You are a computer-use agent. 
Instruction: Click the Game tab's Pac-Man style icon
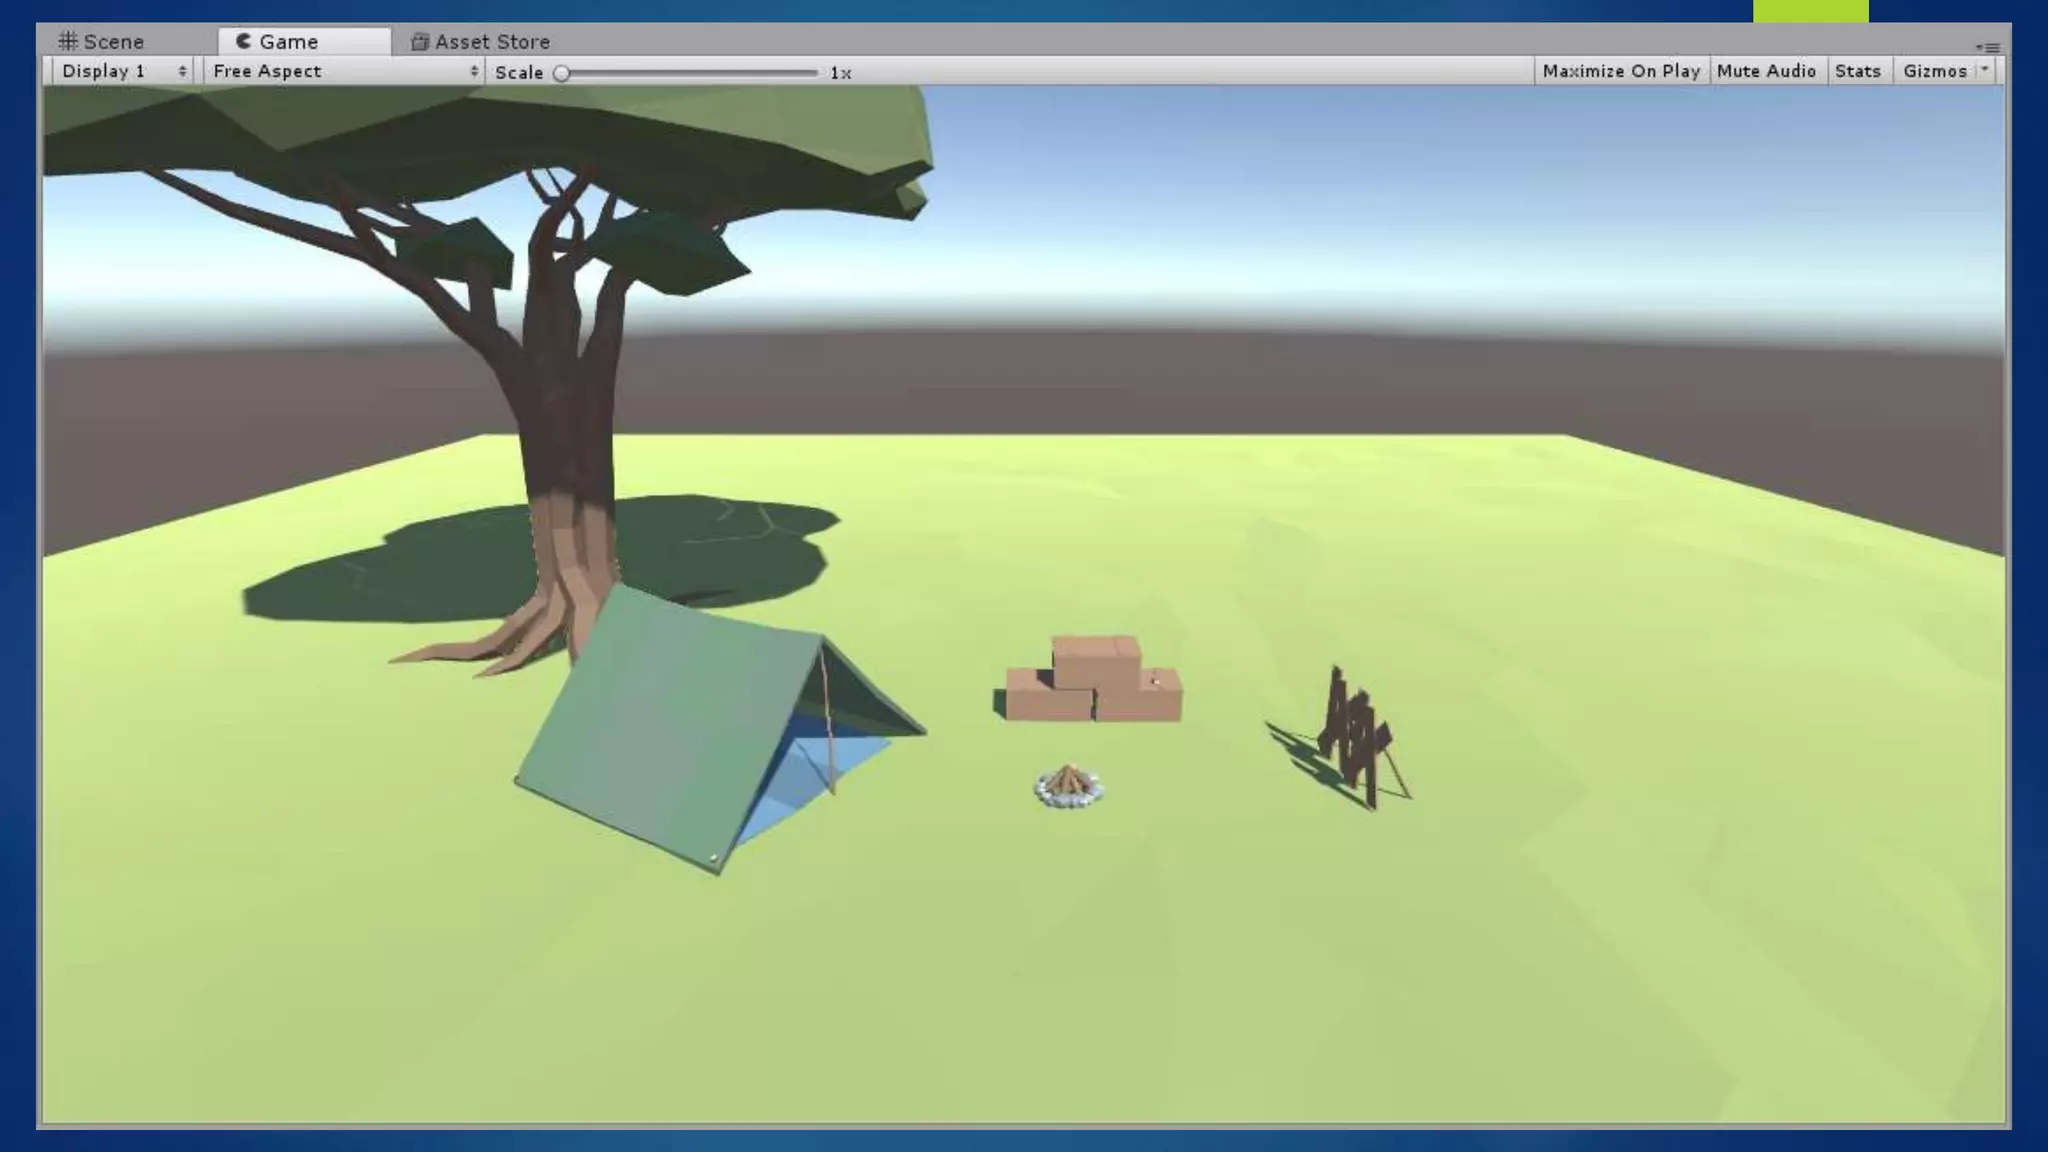[243, 41]
